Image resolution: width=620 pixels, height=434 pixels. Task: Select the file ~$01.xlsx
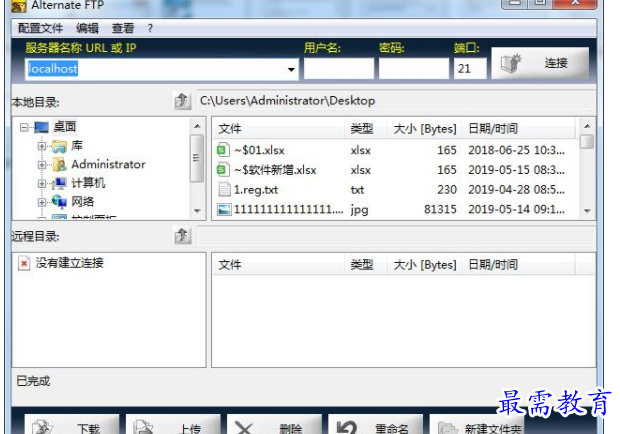(259, 151)
